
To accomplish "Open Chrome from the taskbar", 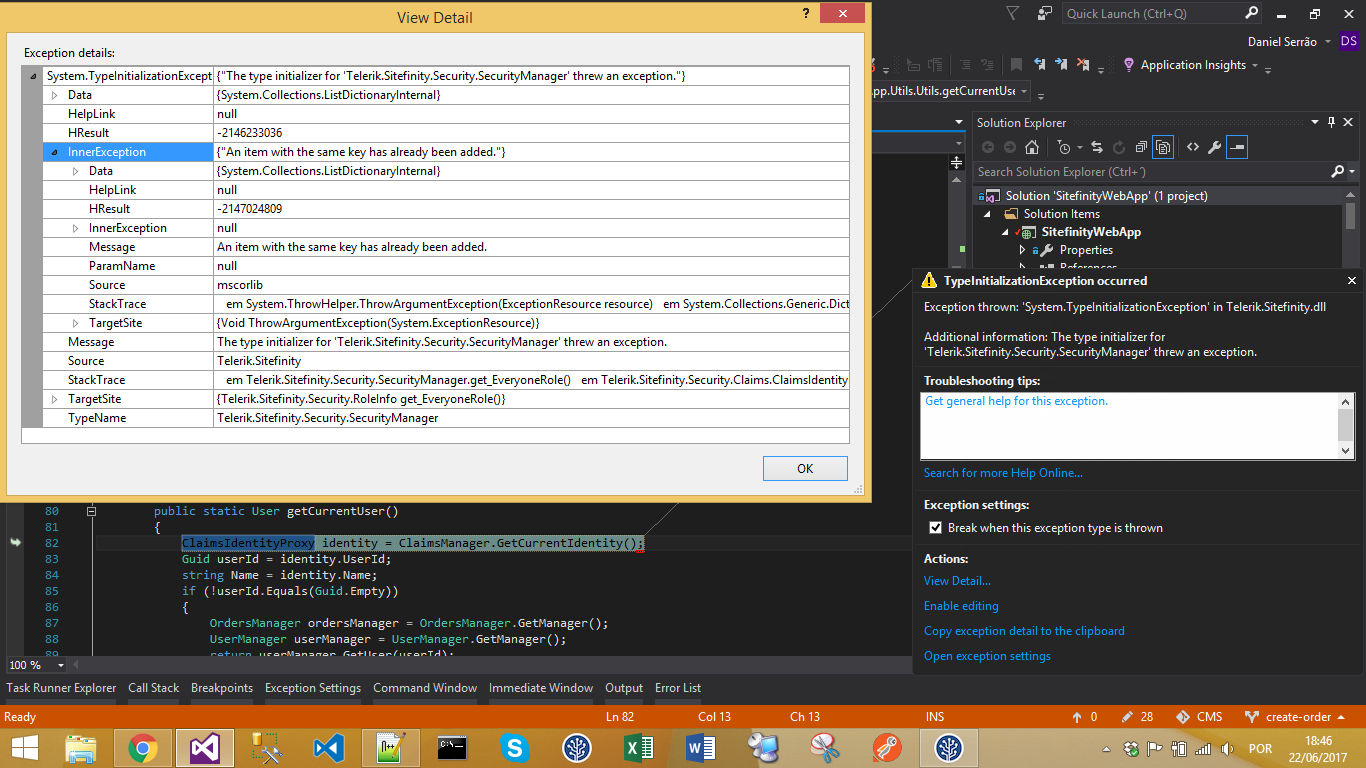I will [x=143, y=748].
